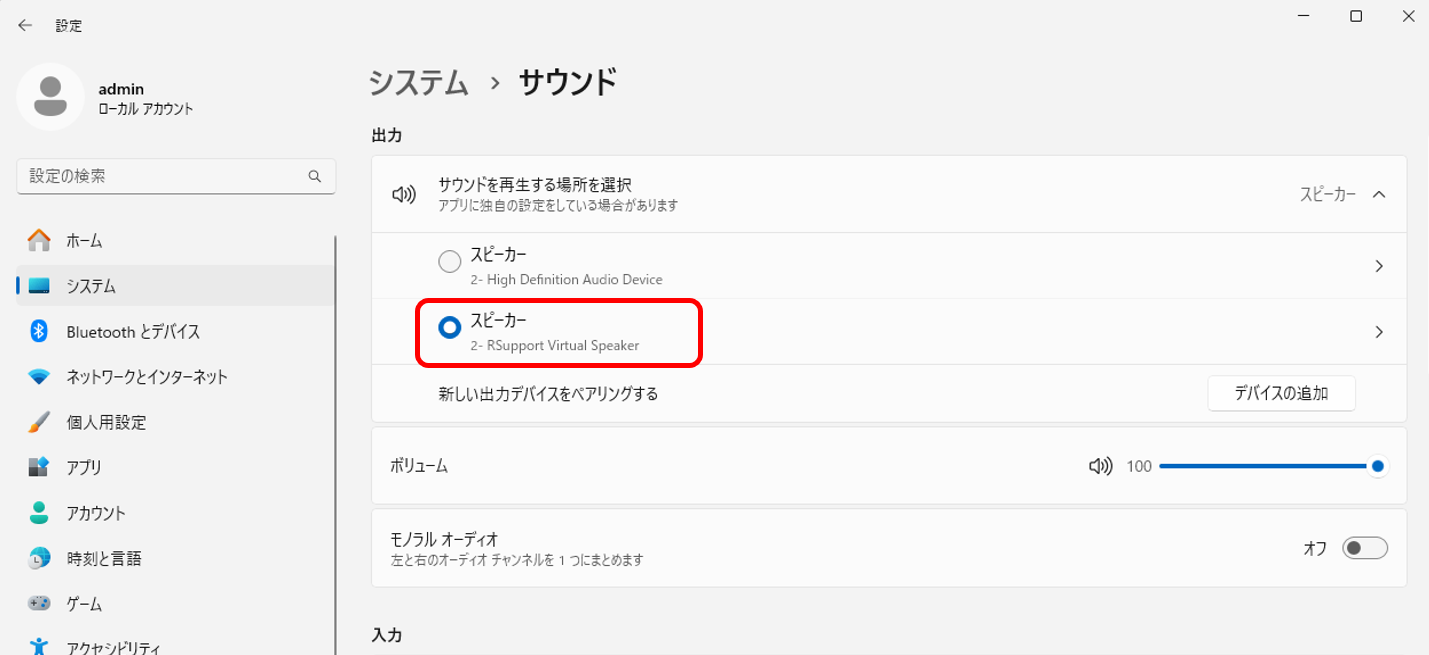Click the search magnifier icon
The image size is (1429, 655).
[x=315, y=176]
